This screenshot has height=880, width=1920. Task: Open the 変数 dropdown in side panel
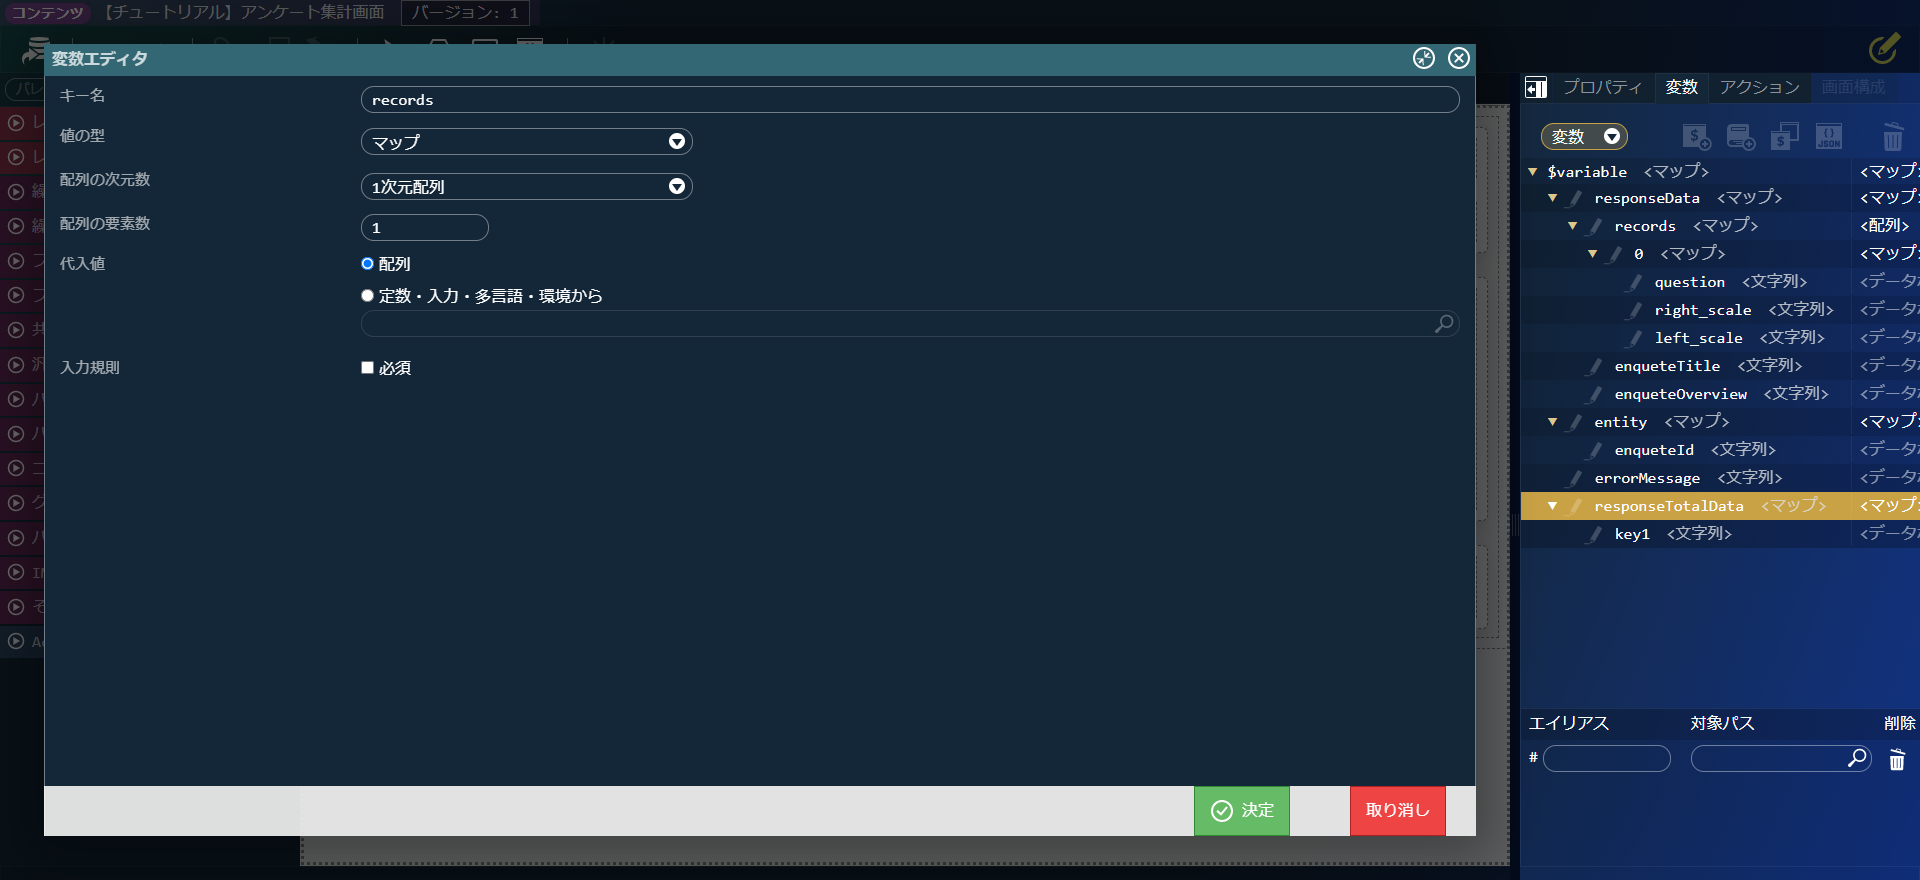point(1584,137)
